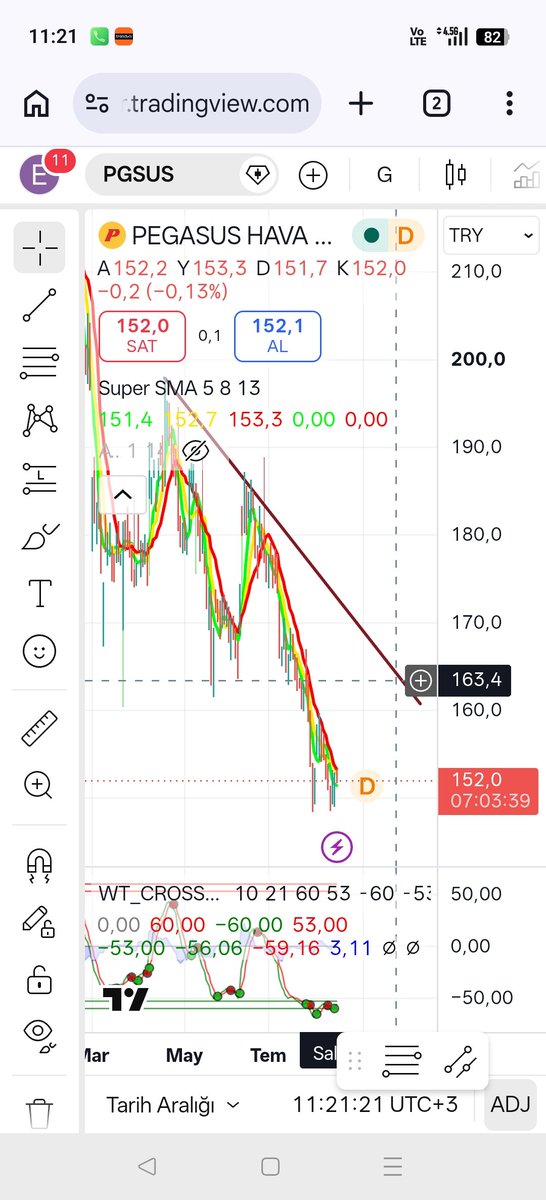Viewport: 546px width, 1200px height.
Task: Open the indicators menu in top toolbar
Action: pyautogui.click(x=527, y=175)
